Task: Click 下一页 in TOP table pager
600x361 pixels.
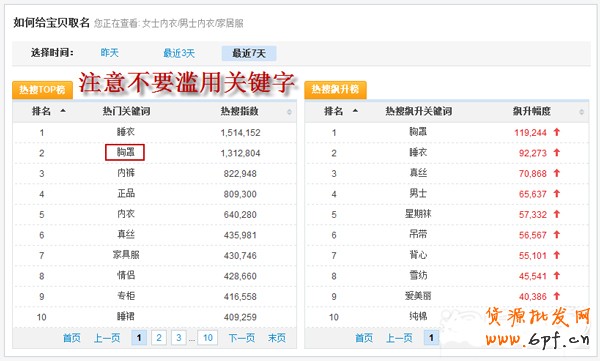Action: (x=242, y=338)
